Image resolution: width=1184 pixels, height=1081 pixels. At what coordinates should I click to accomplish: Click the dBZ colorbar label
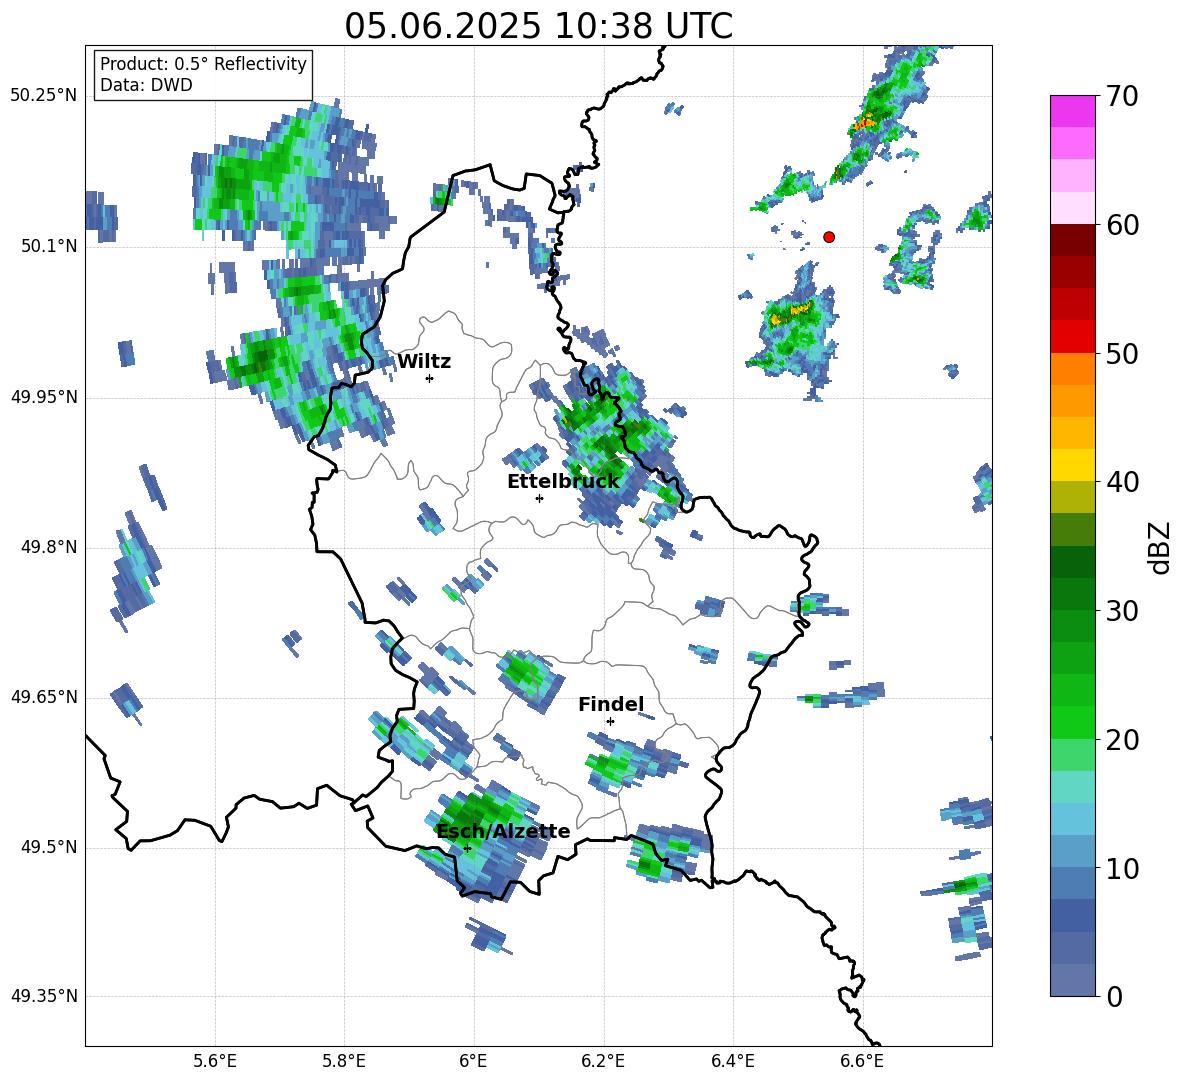coord(1161,547)
